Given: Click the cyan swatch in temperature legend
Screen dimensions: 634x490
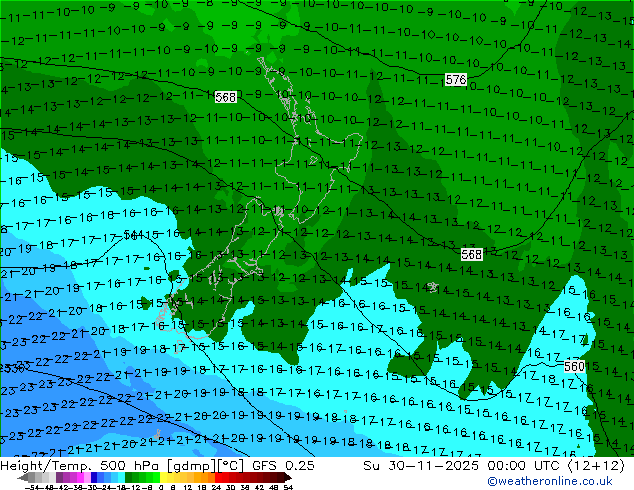Looking at the screenshot, I should (x=121, y=477).
